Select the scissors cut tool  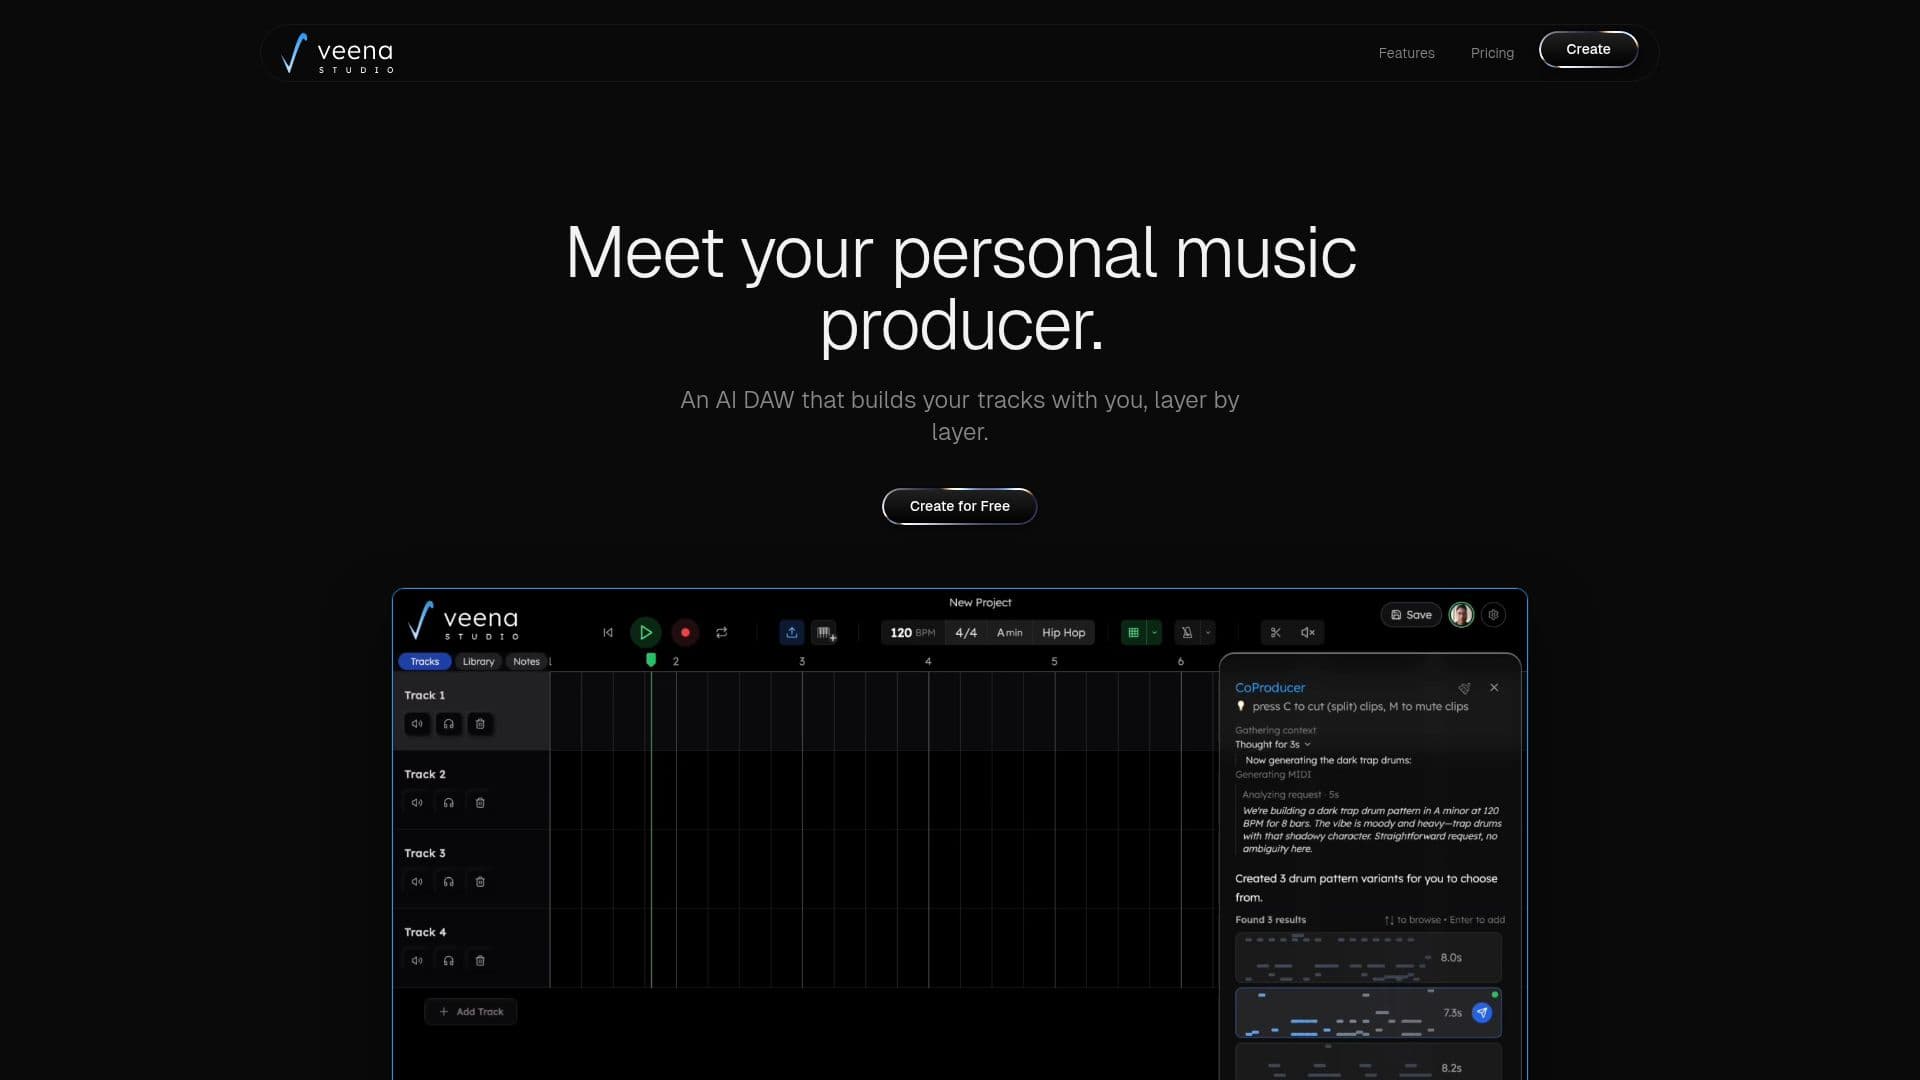click(1275, 633)
